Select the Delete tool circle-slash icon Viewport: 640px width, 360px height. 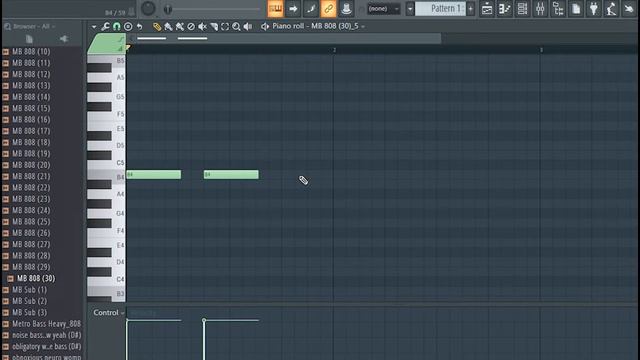(x=191, y=27)
